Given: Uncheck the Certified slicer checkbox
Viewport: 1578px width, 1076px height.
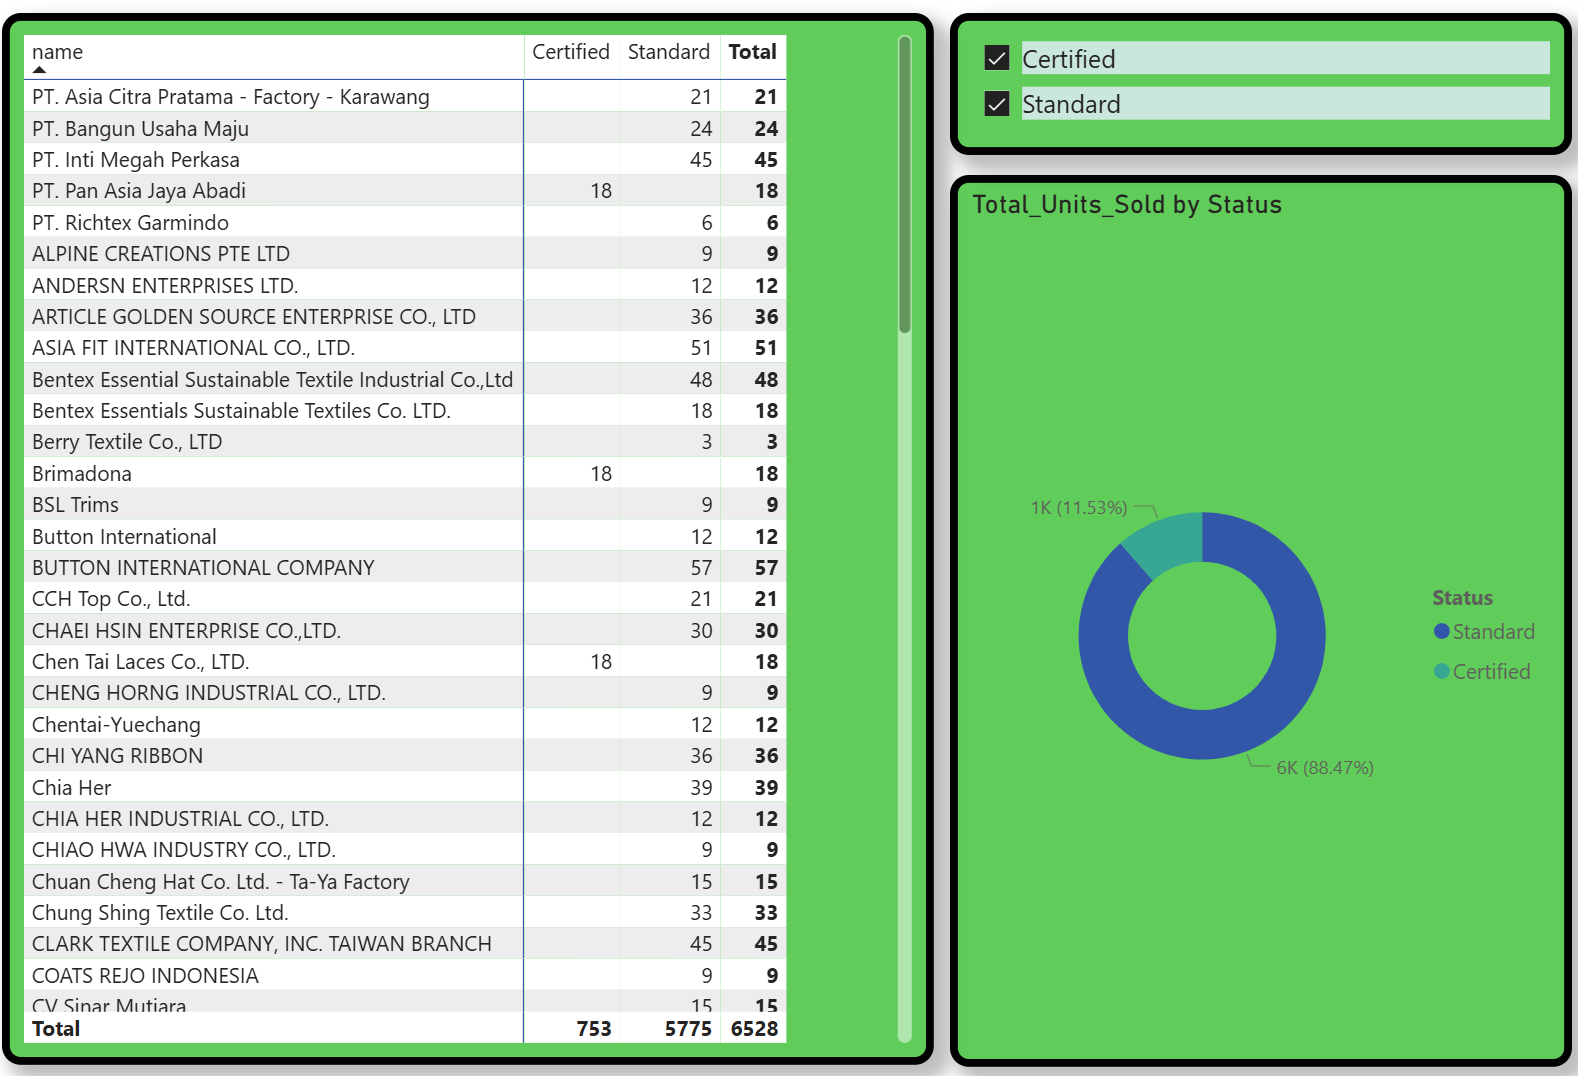Looking at the screenshot, I should (x=996, y=59).
